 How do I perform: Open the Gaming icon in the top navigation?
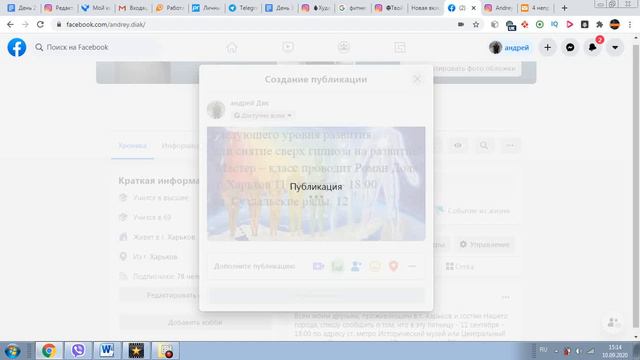tap(400, 47)
